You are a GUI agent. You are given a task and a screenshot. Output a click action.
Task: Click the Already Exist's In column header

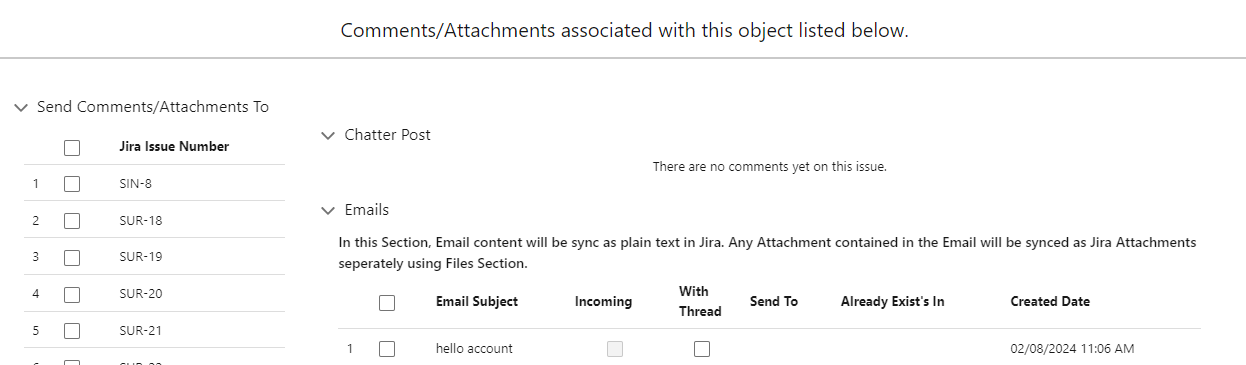click(893, 302)
